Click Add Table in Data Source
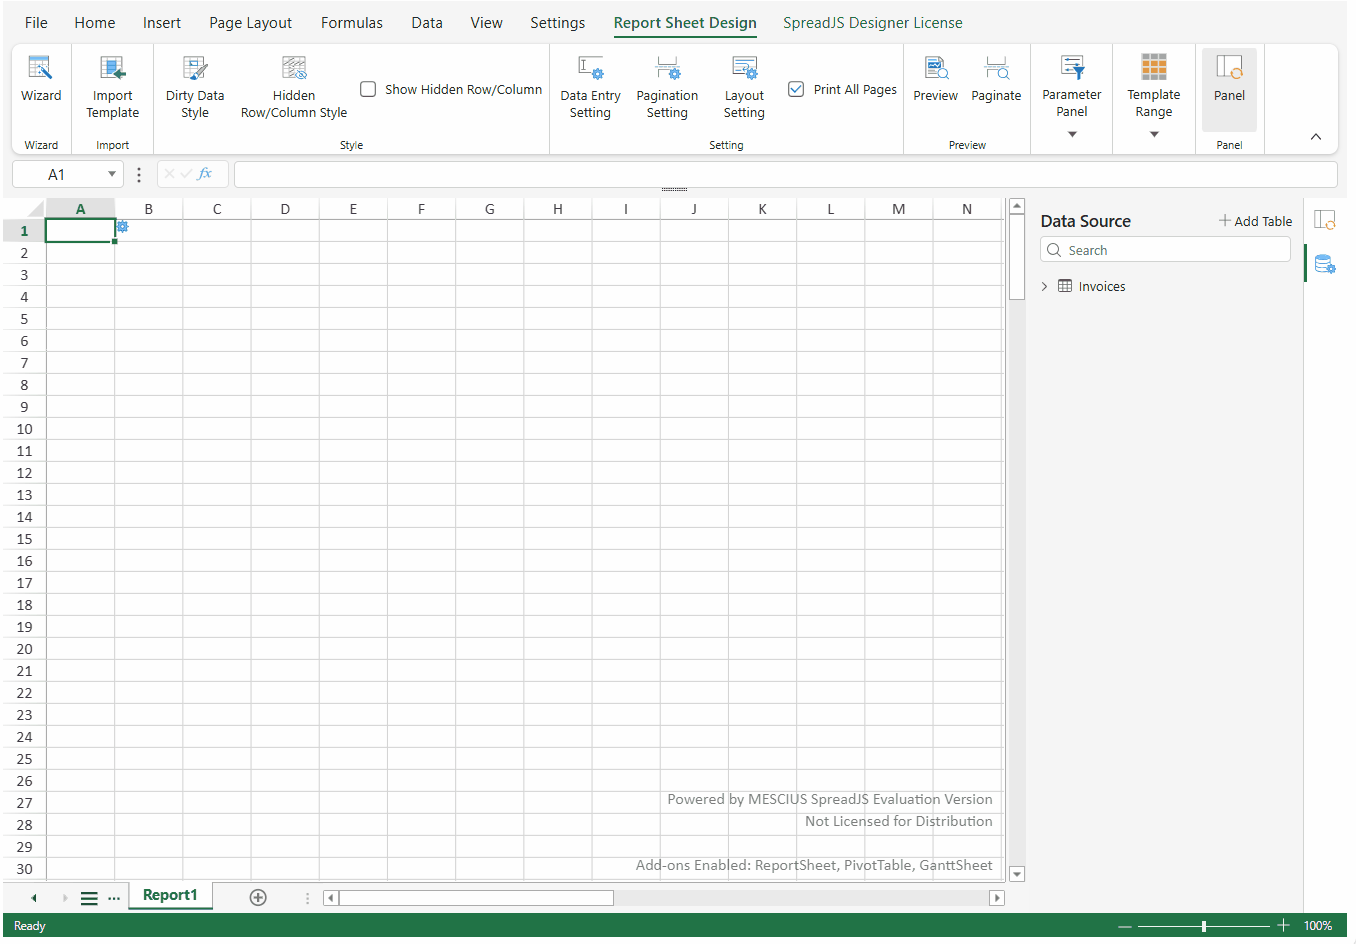The width and height of the screenshot is (1356, 944). tap(1255, 221)
